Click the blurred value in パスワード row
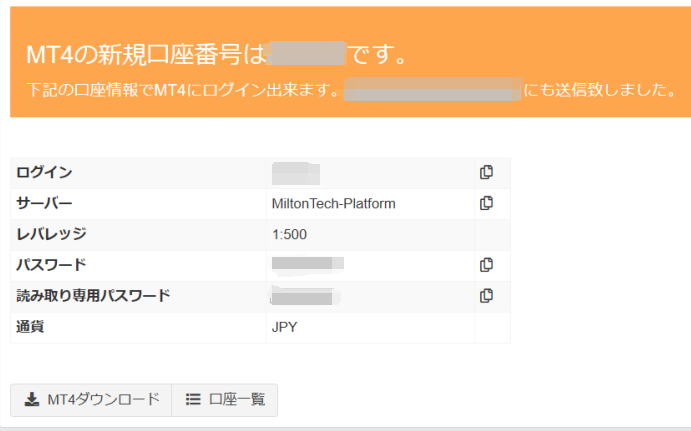 click(308, 265)
